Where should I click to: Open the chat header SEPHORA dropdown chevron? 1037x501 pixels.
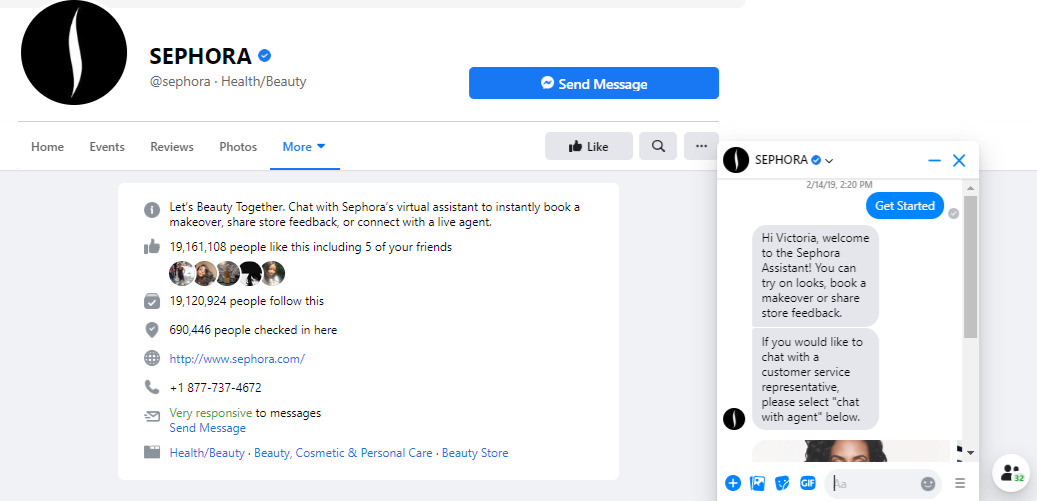tap(829, 161)
